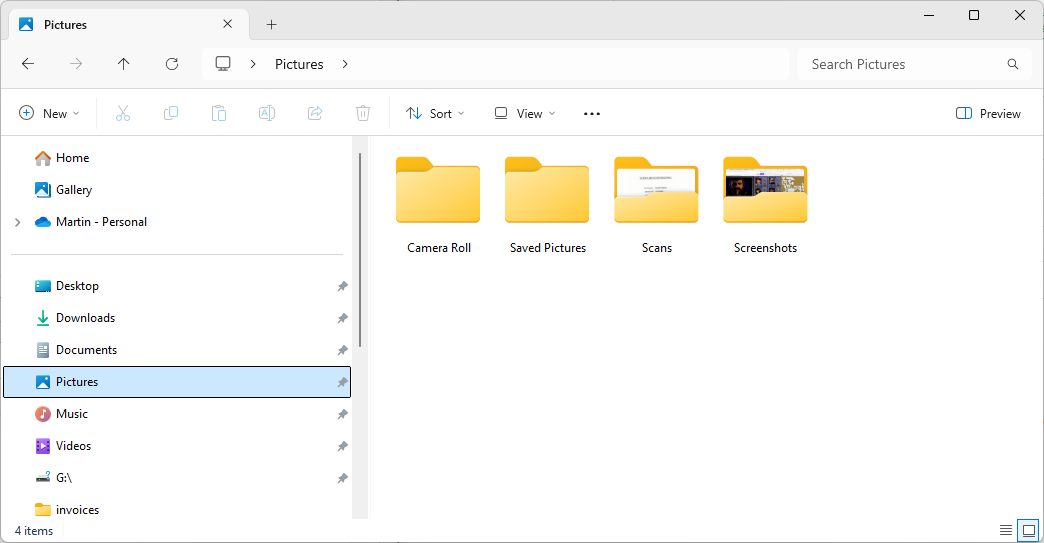This screenshot has width=1044, height=543.
Task: Click the navigation pane scrollbar
Action: pyautogui.click(x=360, y=250)
